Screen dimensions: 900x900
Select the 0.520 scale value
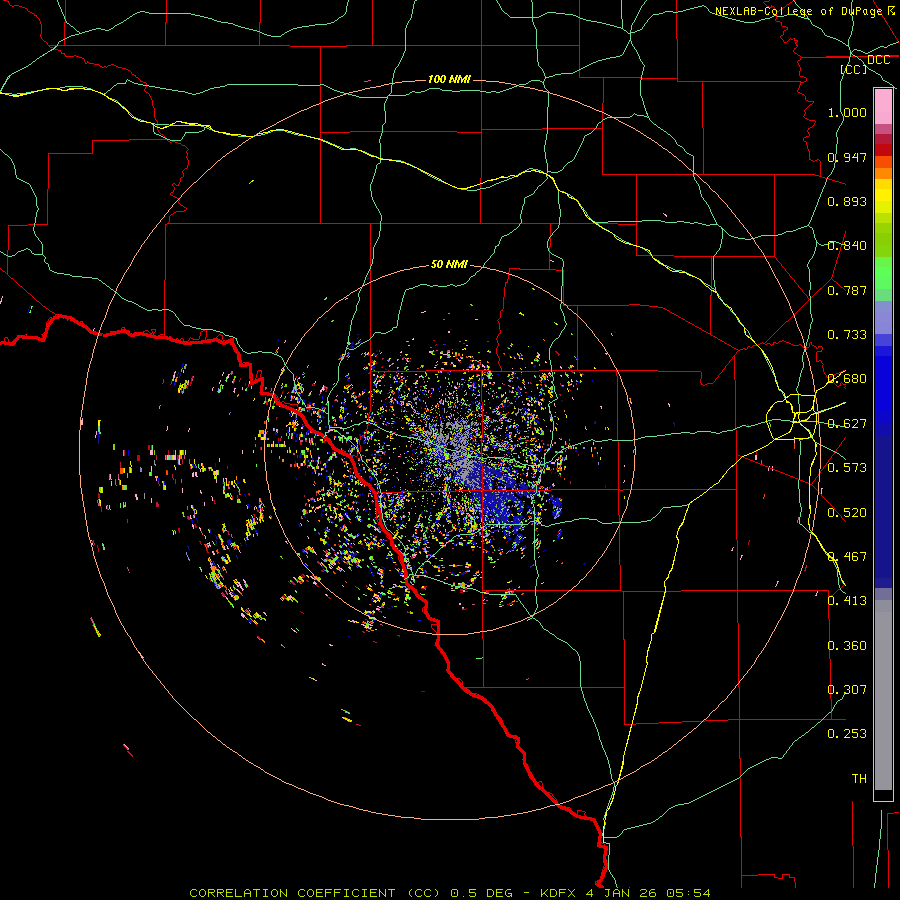[847, 512]
